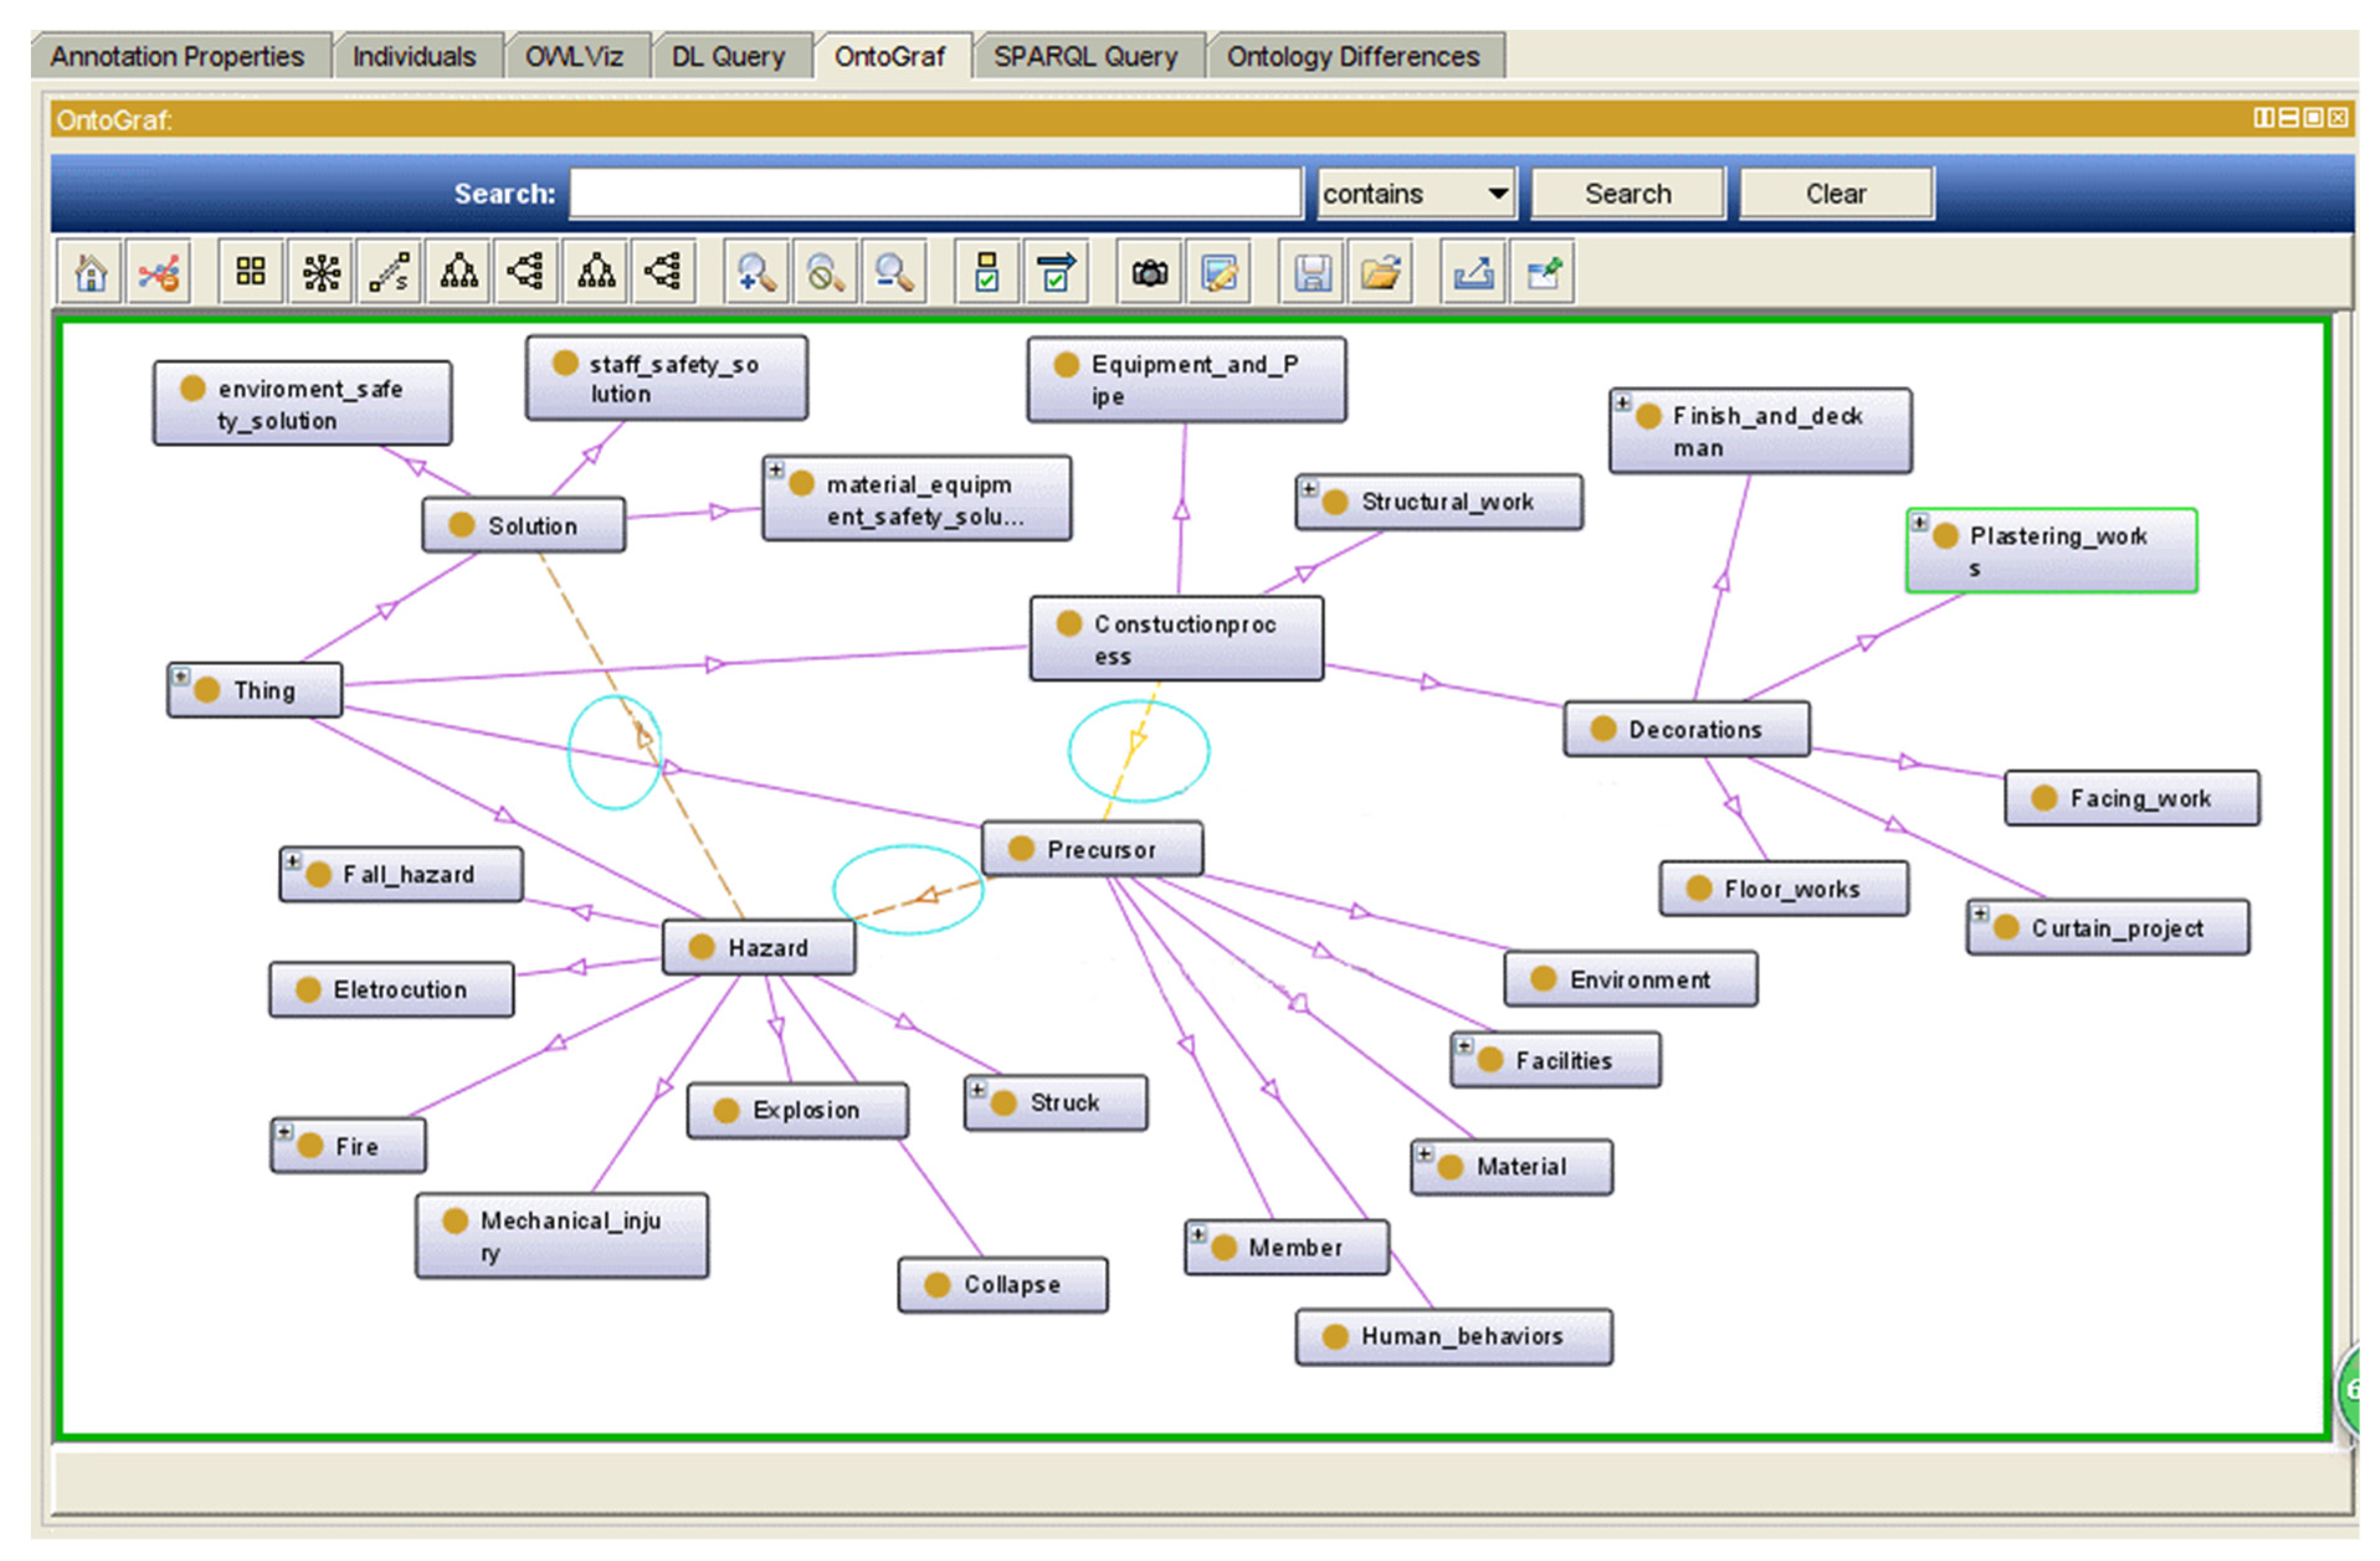Apply the radial layout icon

321,272
